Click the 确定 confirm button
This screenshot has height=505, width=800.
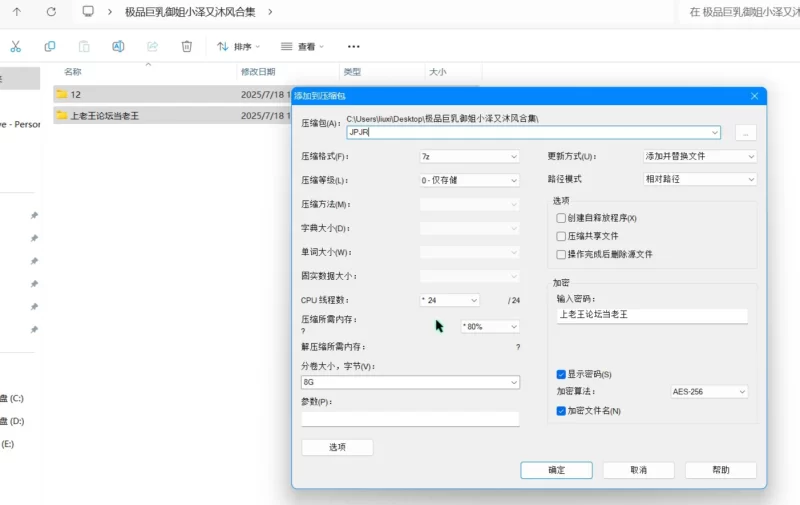(557, 470)
